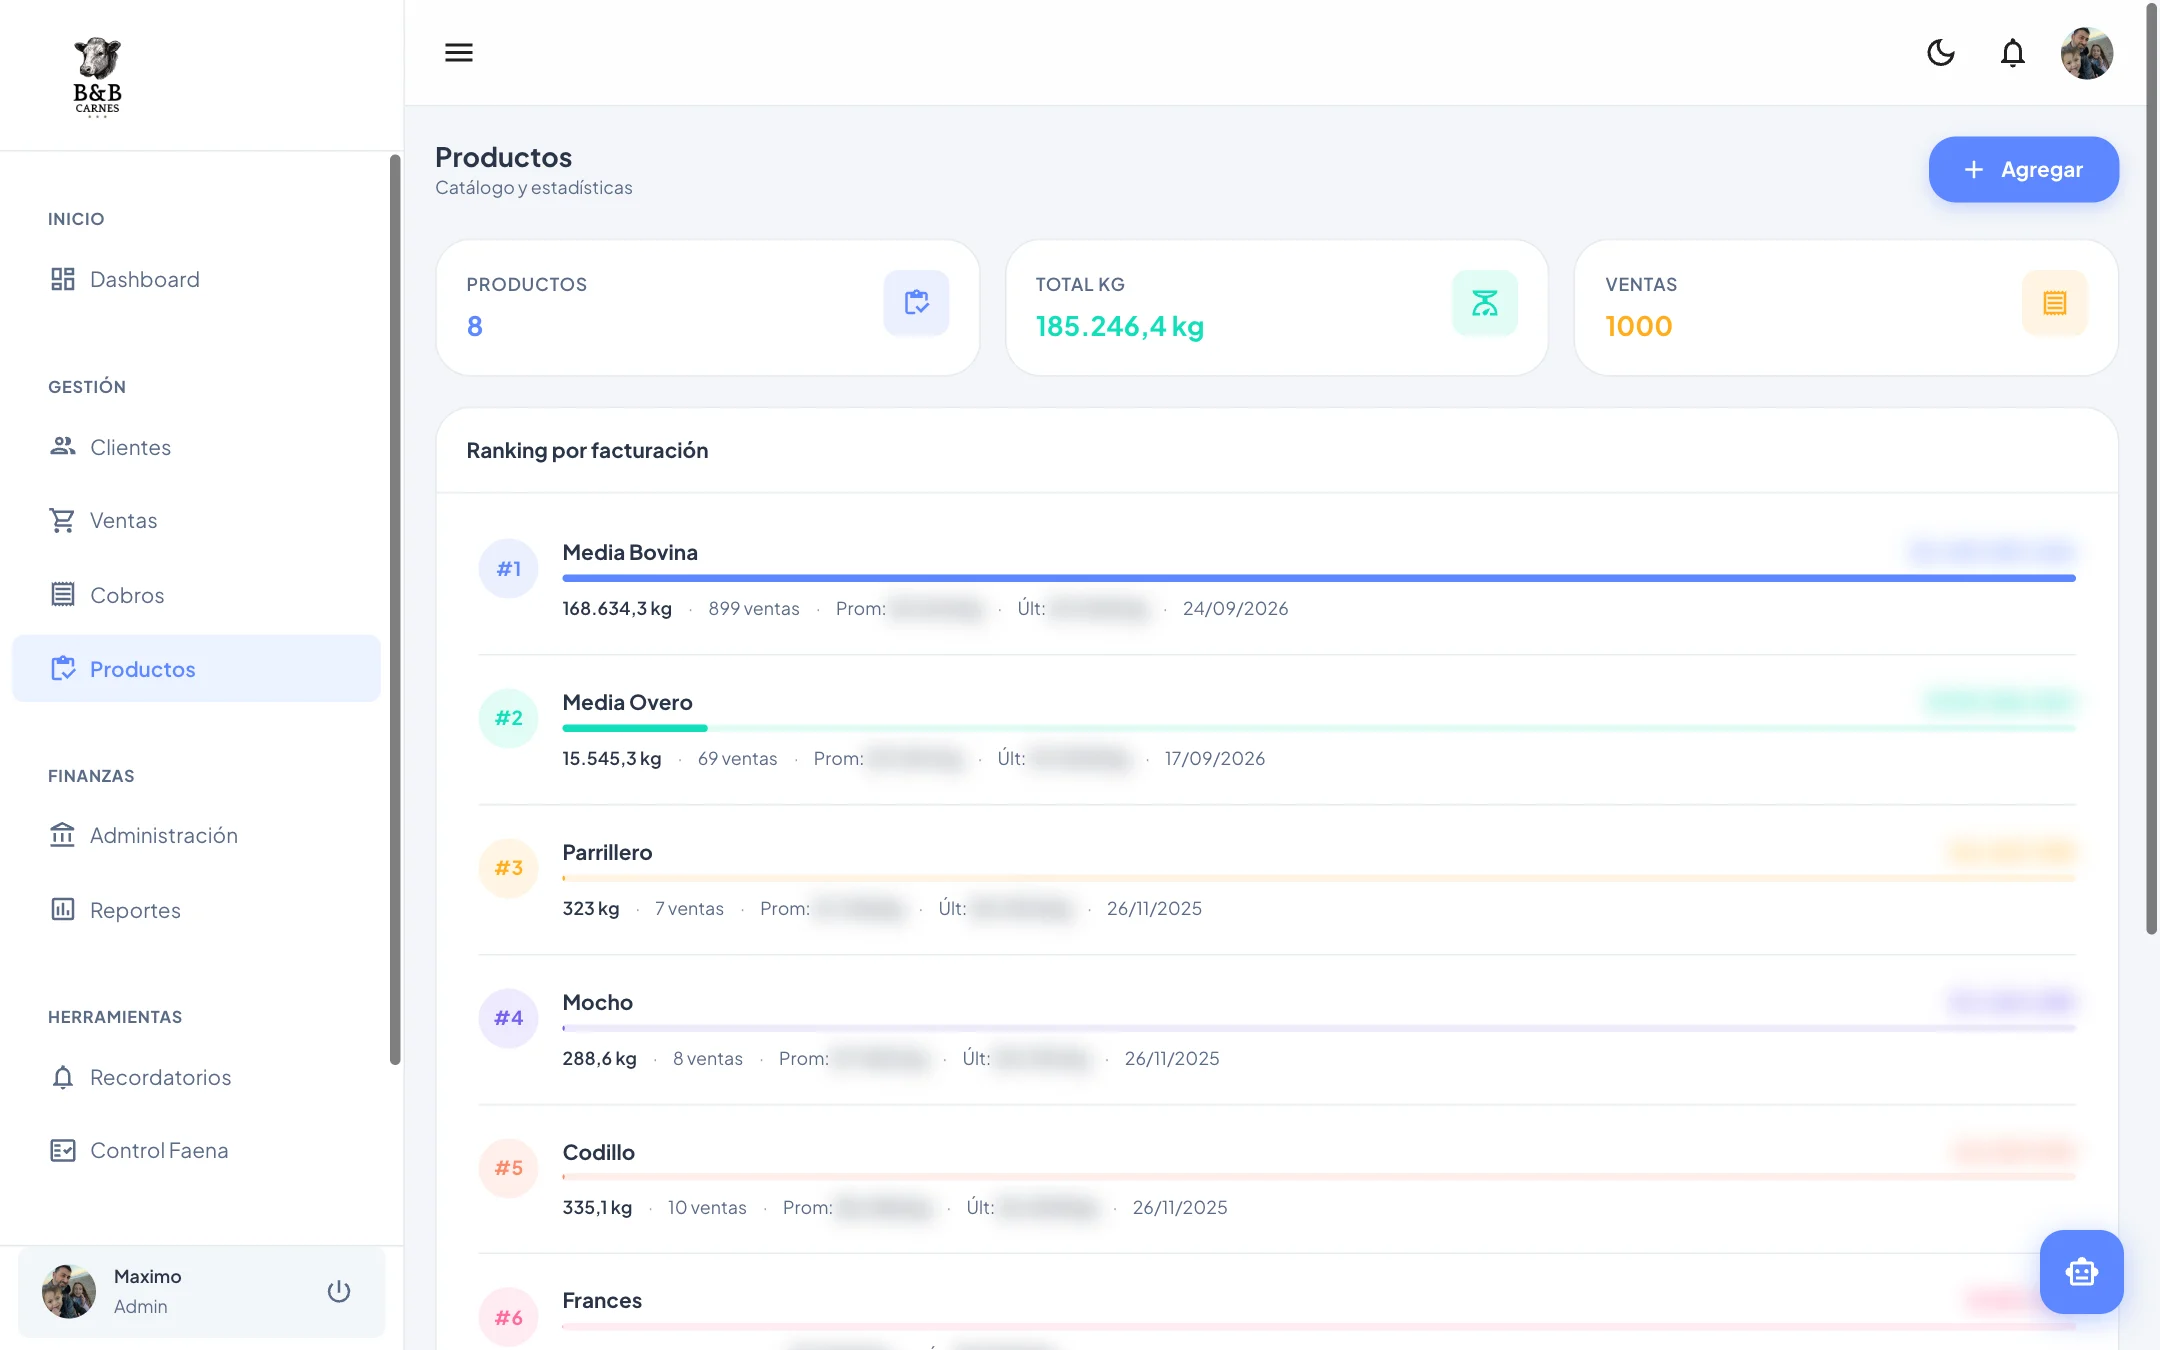Click the #2 rank badge
Viewport: 2160px width, 1350px height.
pyautogui.click(x=509, y=718)
